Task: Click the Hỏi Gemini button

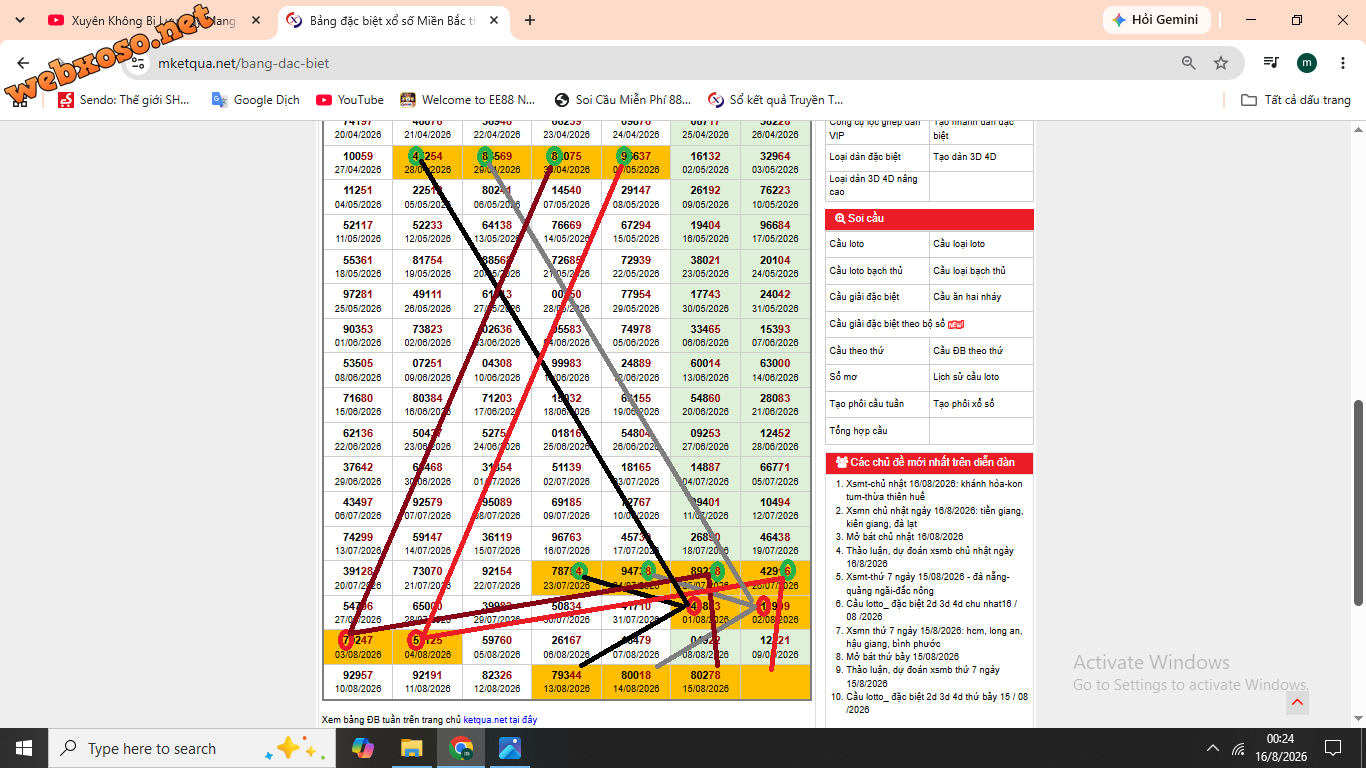Action: click(x=1157, y=20)
